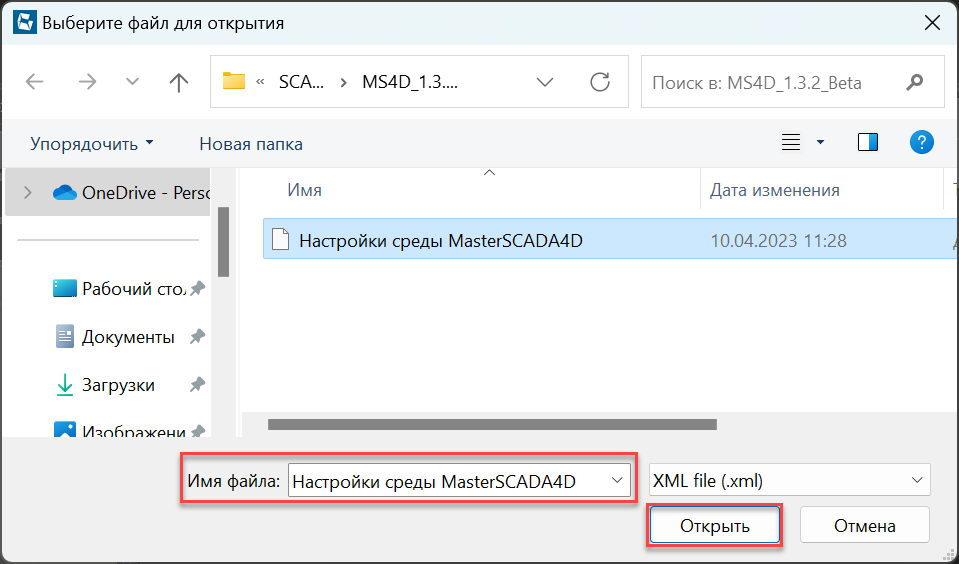This screenshot has height=564, width=959.
Task: Refresh the current folder view
Action: [x=600, y=82]
